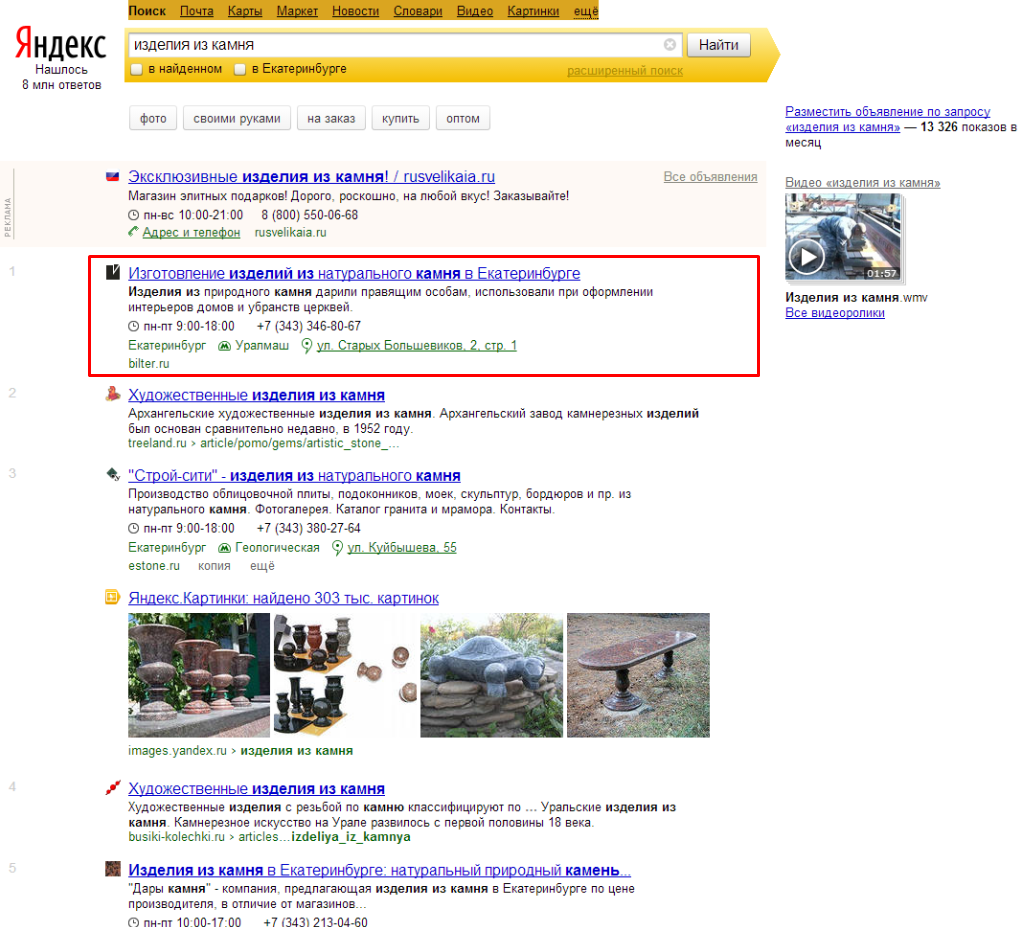Open 'Разместить объявление по запросу' link
This screenshot has height=927, width=1035.
coord(888,119)
